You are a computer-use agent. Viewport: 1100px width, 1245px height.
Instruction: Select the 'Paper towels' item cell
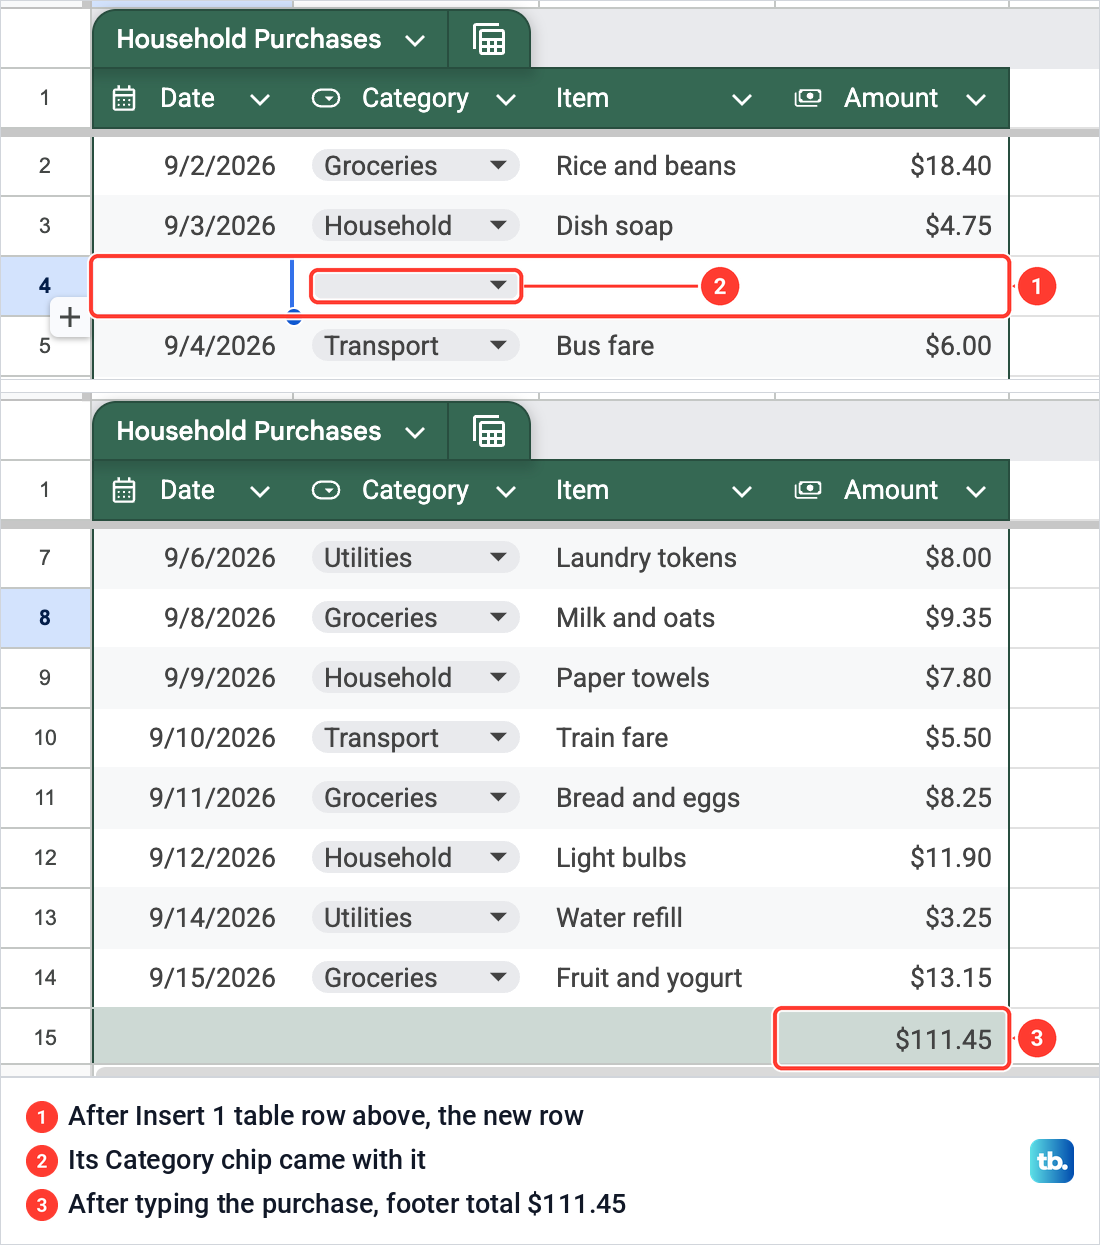pos(655,678)
